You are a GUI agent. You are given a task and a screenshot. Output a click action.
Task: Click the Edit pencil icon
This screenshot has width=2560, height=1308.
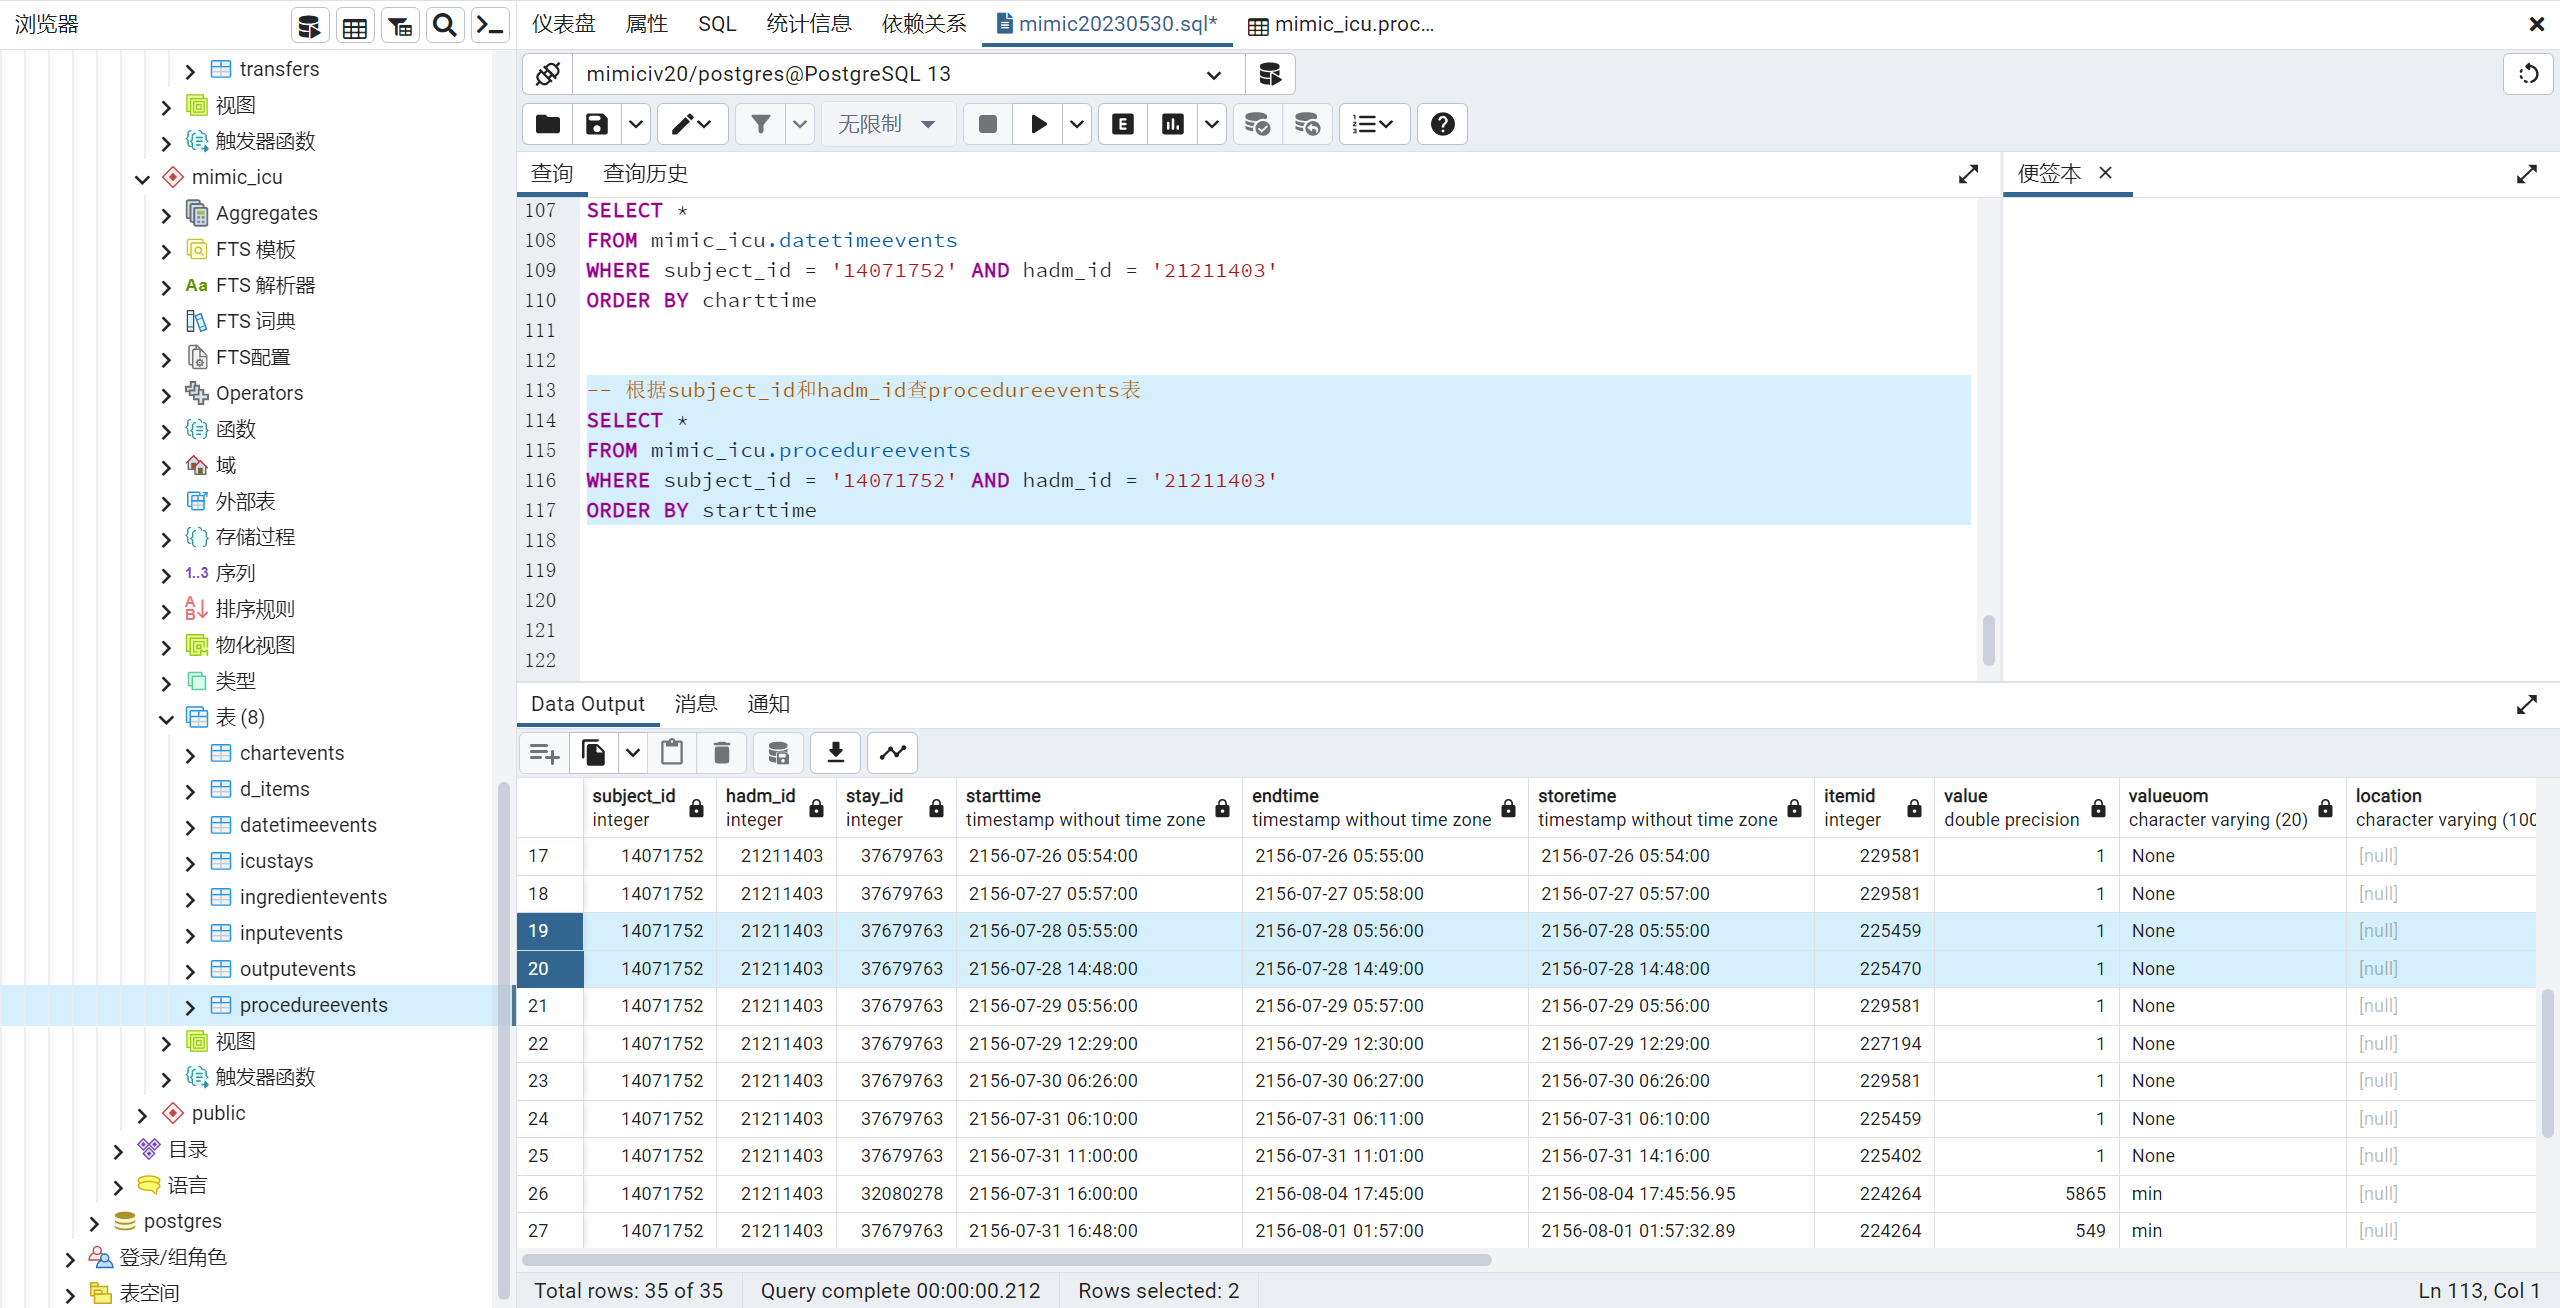[692, 124]
